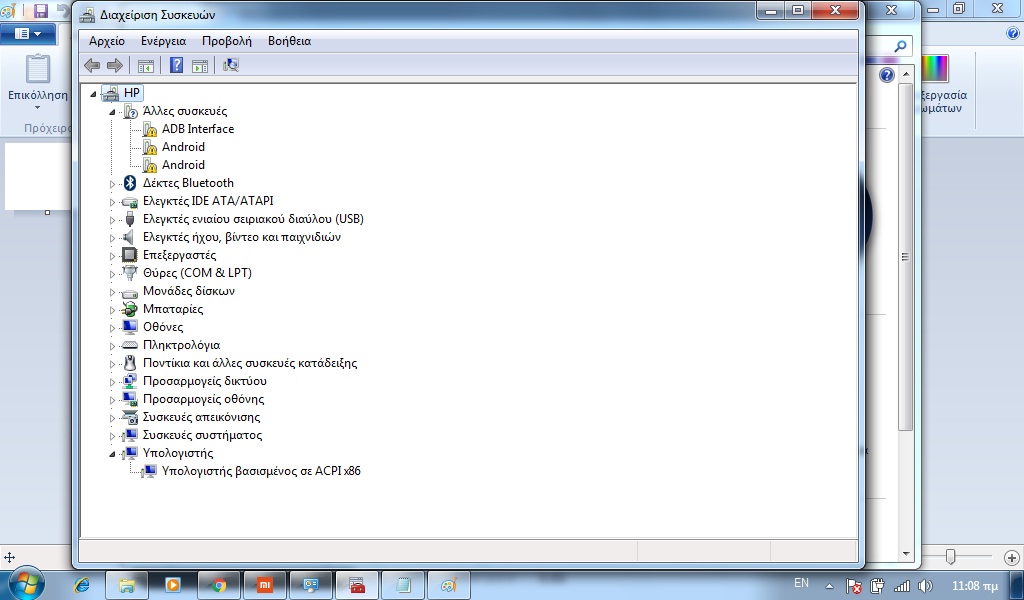This screenshot has width=1024, height=600.
Task: Open Paint's blue file menu button
Action: tap(27, 33)
